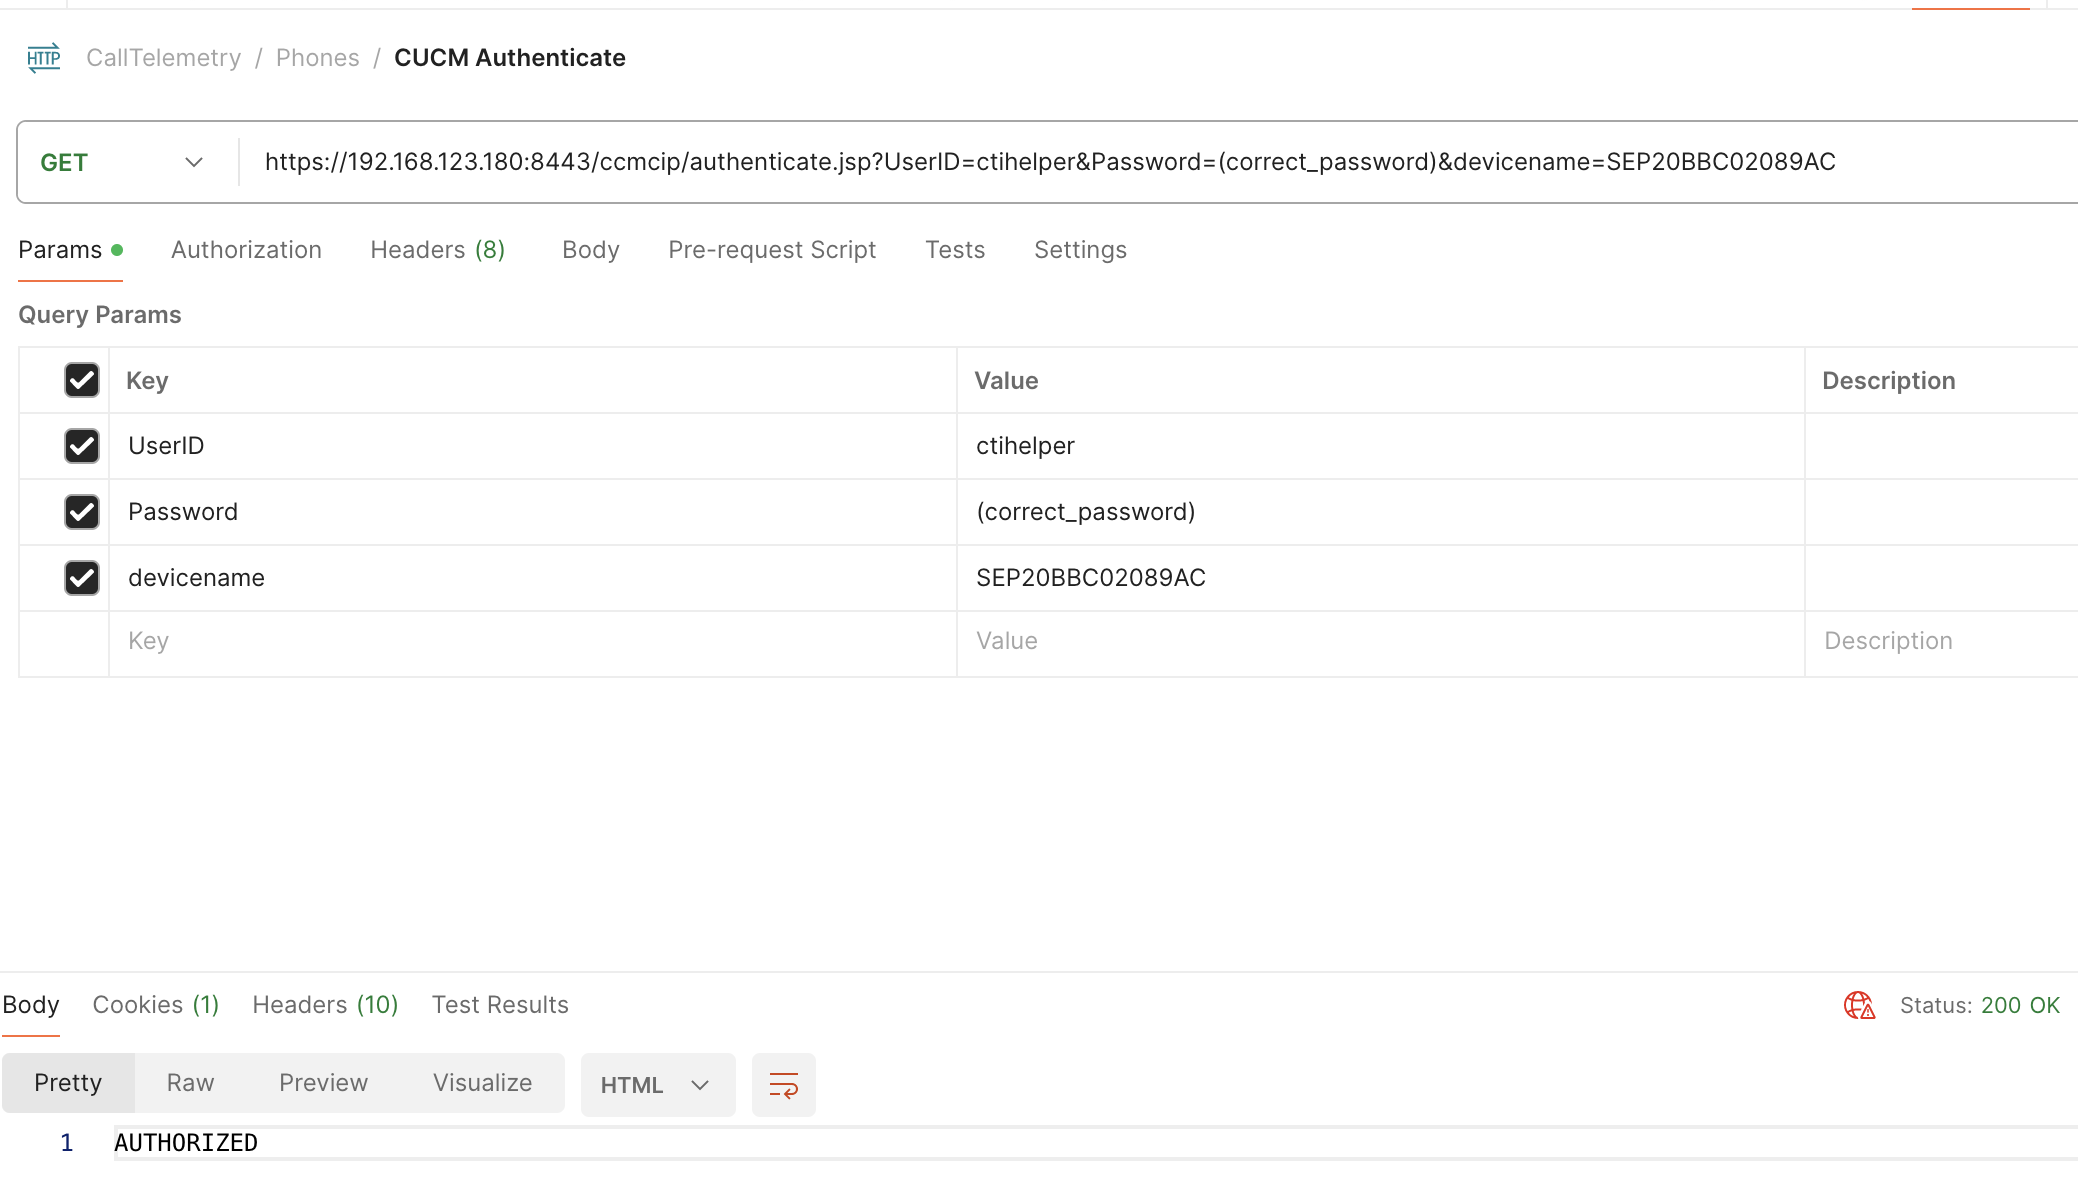Click the empty Value field in last param row
Image resolution: width=2078 pixels, height=1188 pixels.
(x=1200, y=641)
